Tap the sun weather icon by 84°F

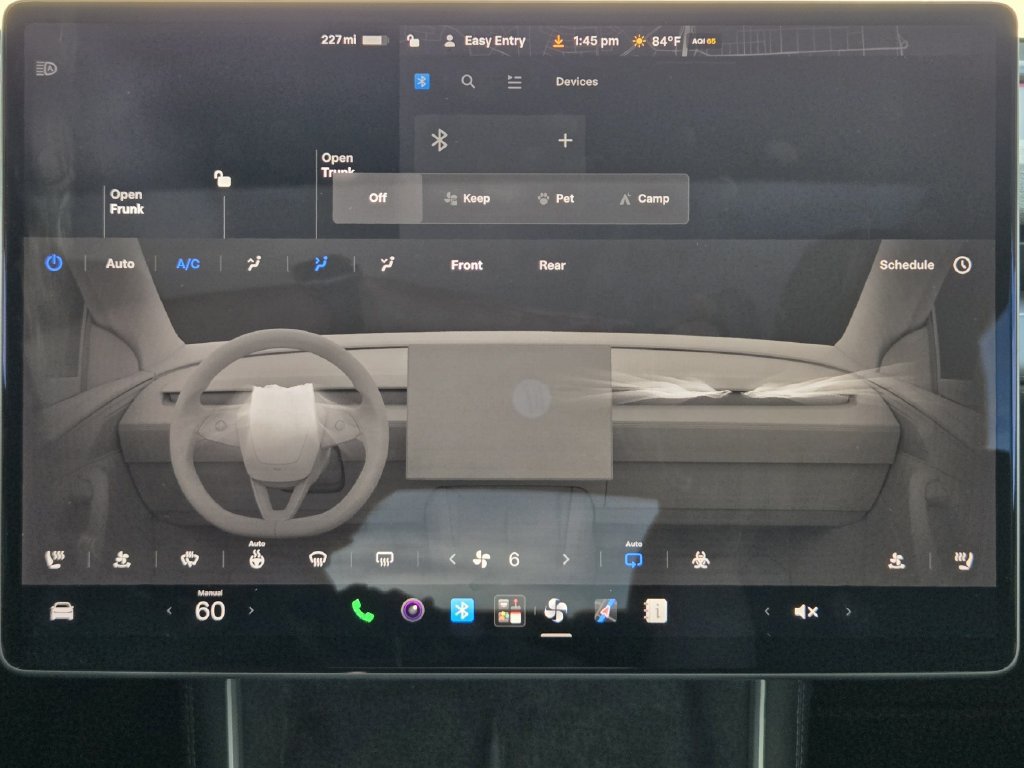coord(639,41)
